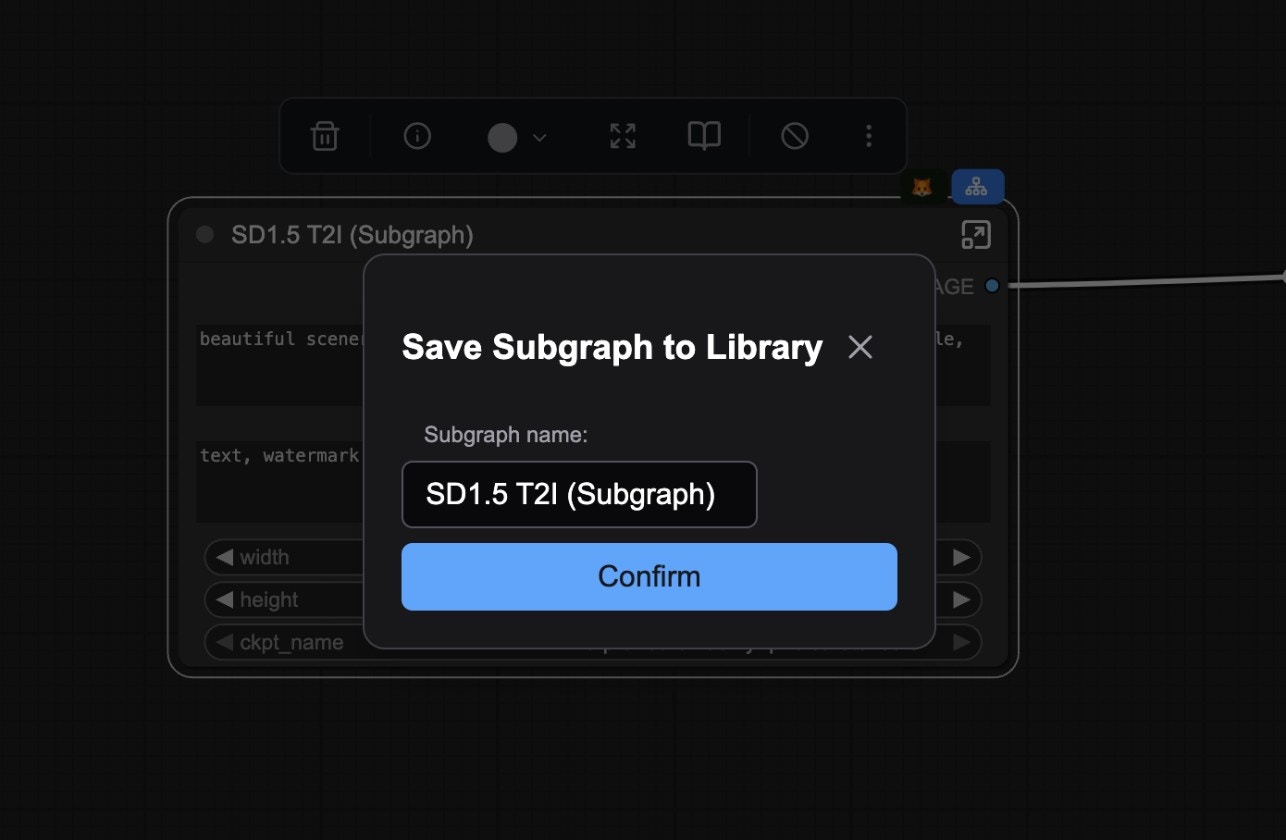Confirm saving the subgraph
Screen dimensions: 1286x840
pyautogui.click(x=649, y=576)
